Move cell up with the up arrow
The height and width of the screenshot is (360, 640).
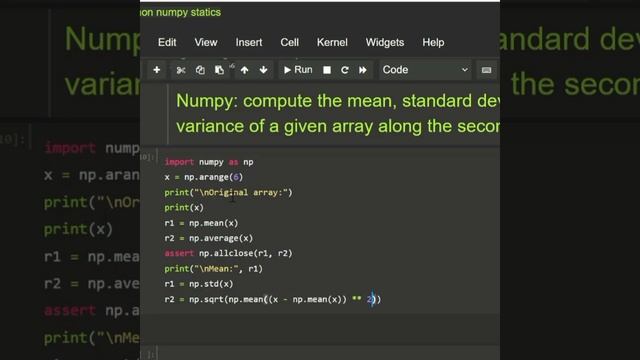tap(244, 70)
